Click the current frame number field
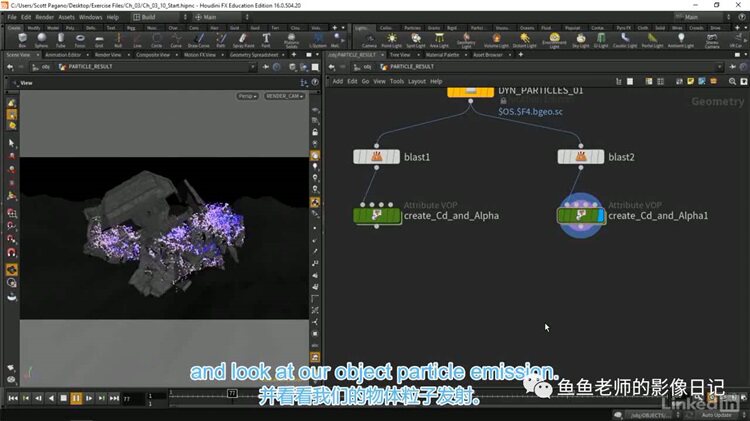 (x=132, y=399)
